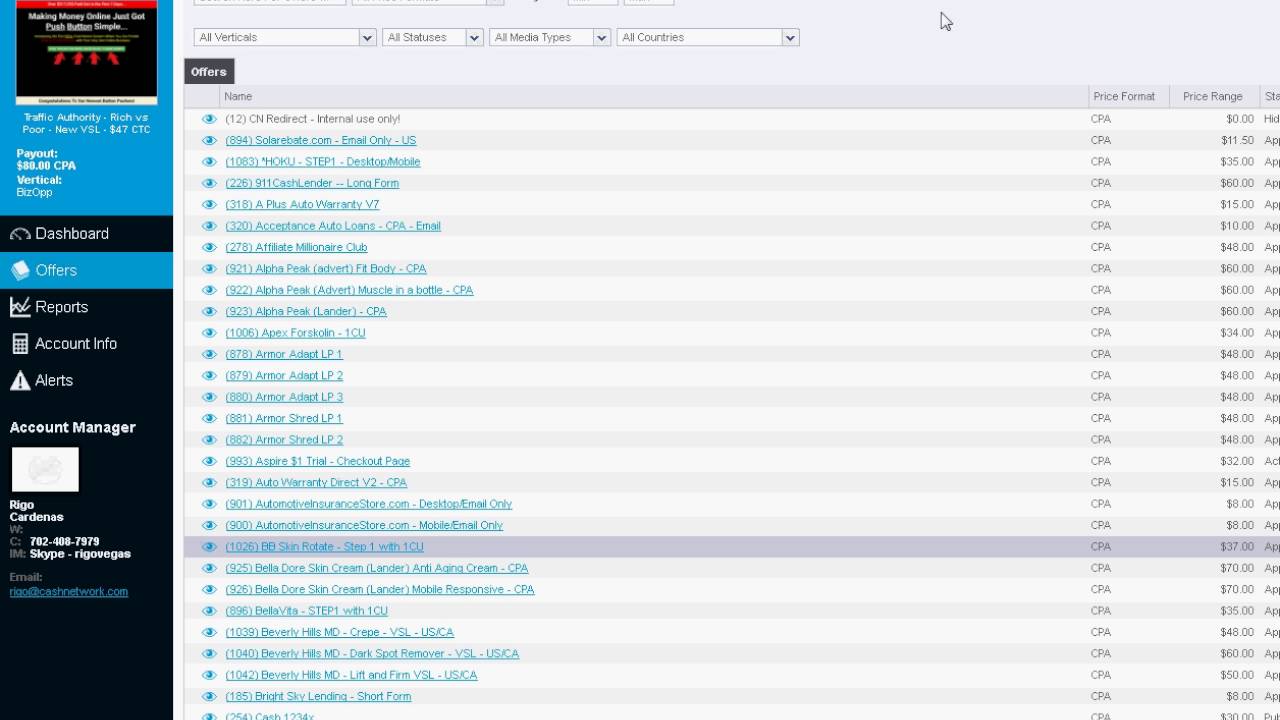The width and height of the screenshot is (1280, 720).
Task: Click the Offers tag icon in sidebar
Action: tap(20, 270)
